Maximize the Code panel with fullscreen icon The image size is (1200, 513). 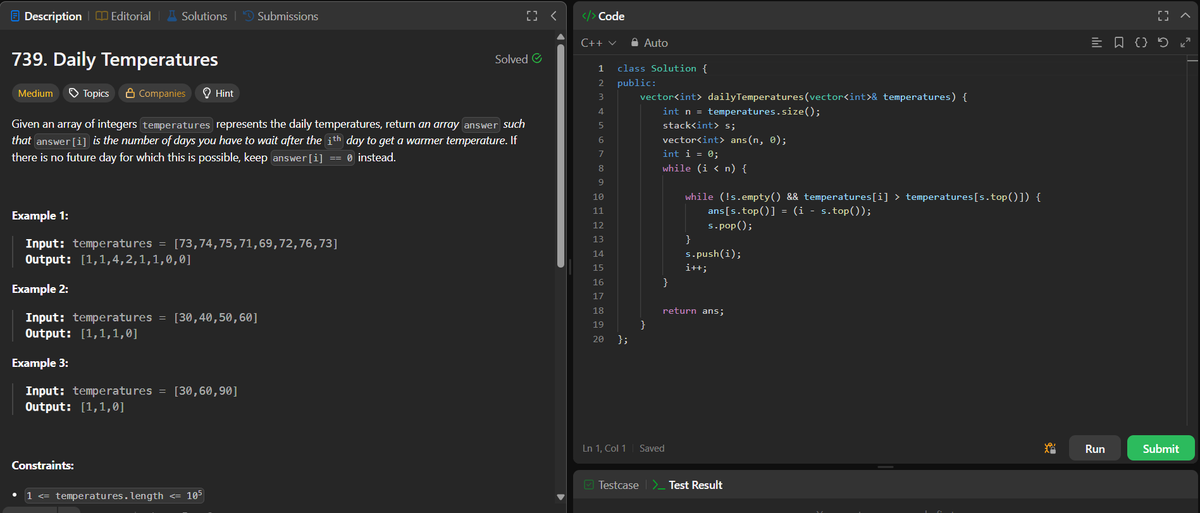click(1164, 16)
